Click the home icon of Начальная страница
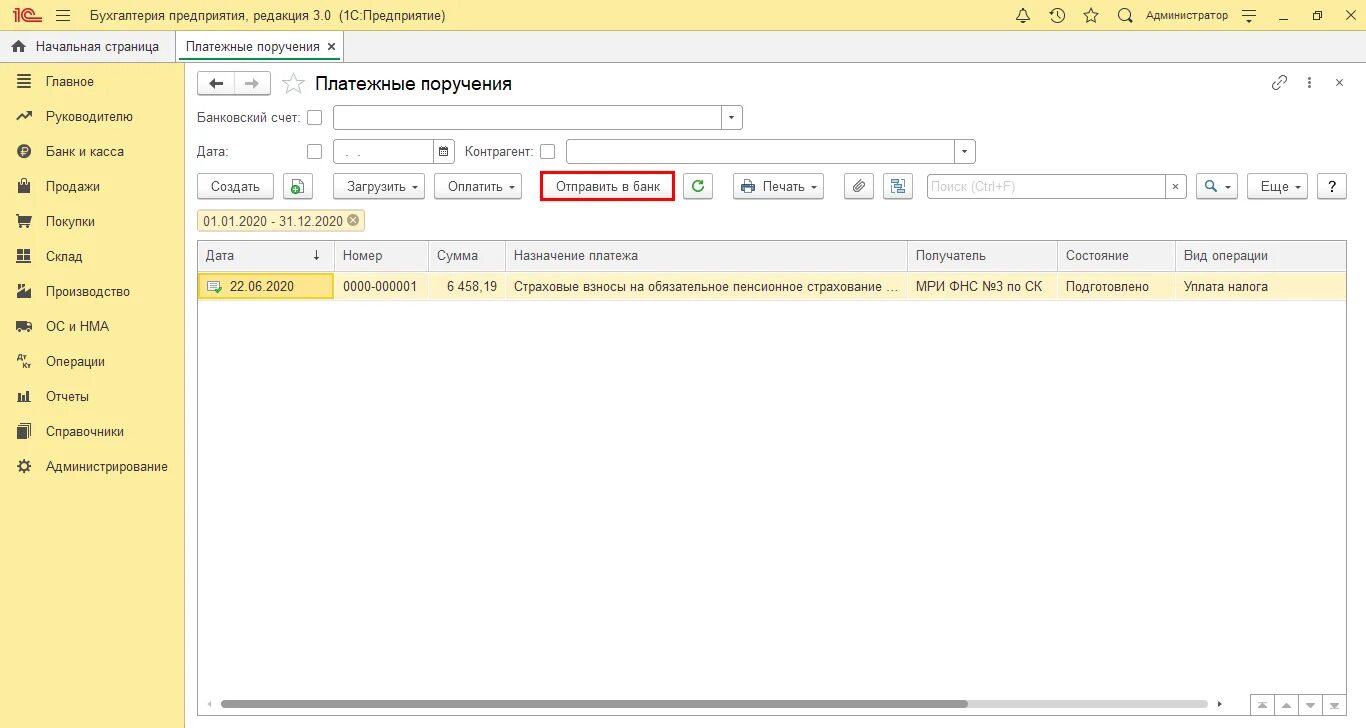This screenshot has width=1366, height=728. (x=18, y=47)
